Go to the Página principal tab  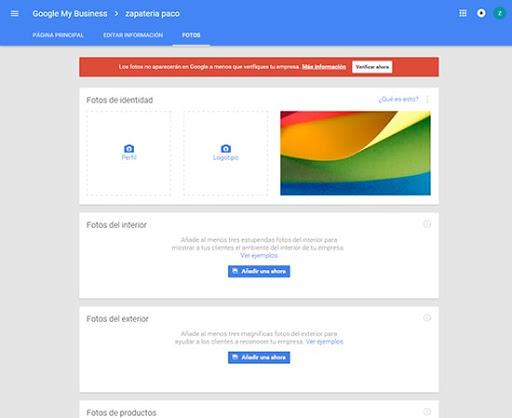(58, 35)
